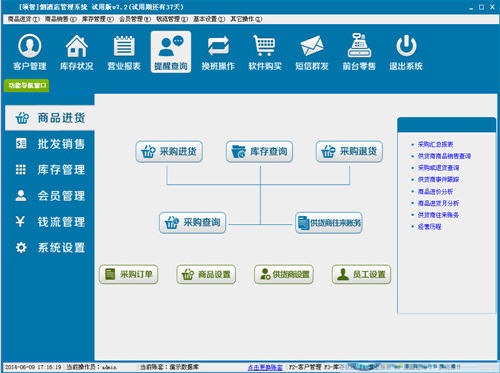500x373 pixels.
Task: Open 供货商商品销售查询 link
Action: pos(444,156)
